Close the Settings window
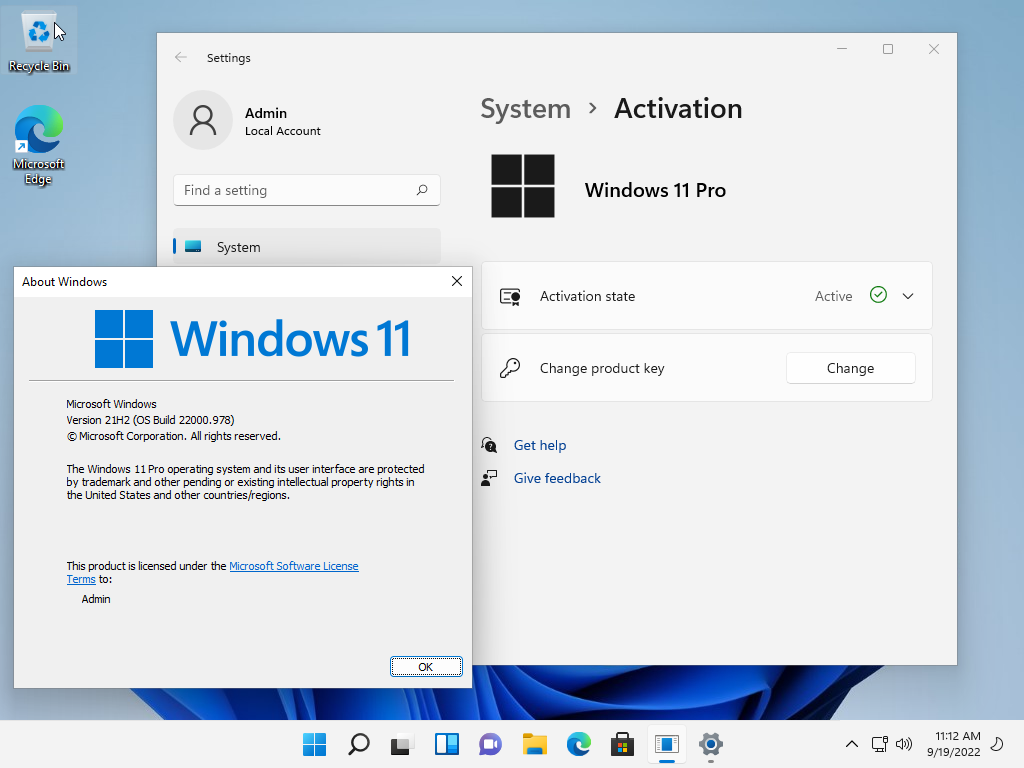 pyautogui.click(x=934, y=49)
